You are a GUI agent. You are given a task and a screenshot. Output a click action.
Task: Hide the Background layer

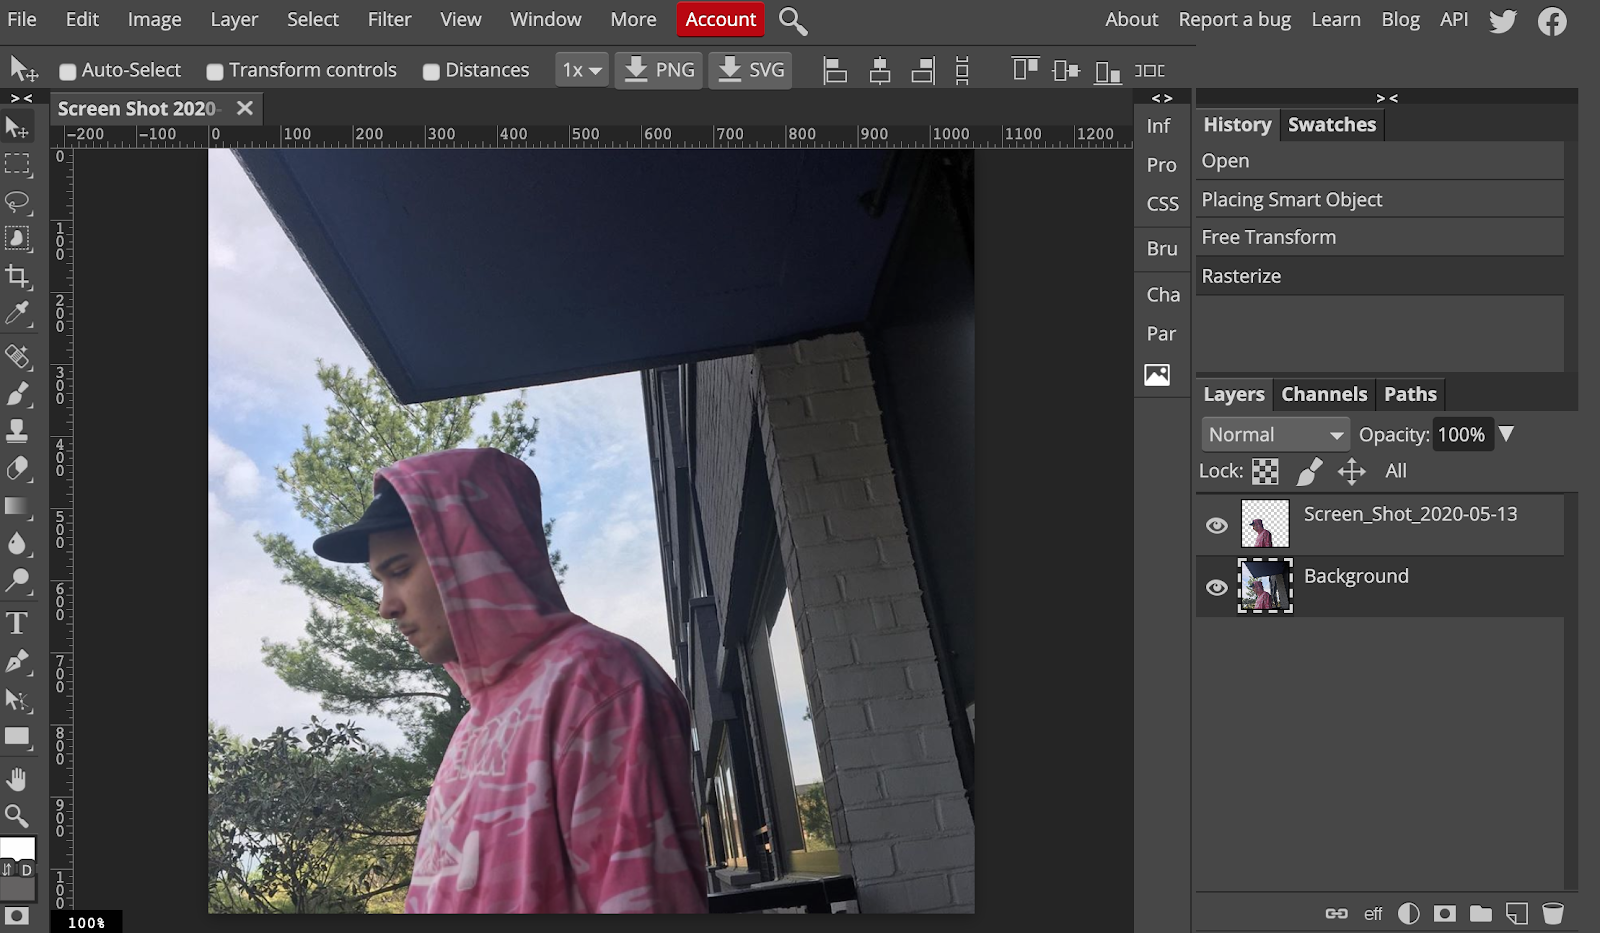(x=1216, y=588)
